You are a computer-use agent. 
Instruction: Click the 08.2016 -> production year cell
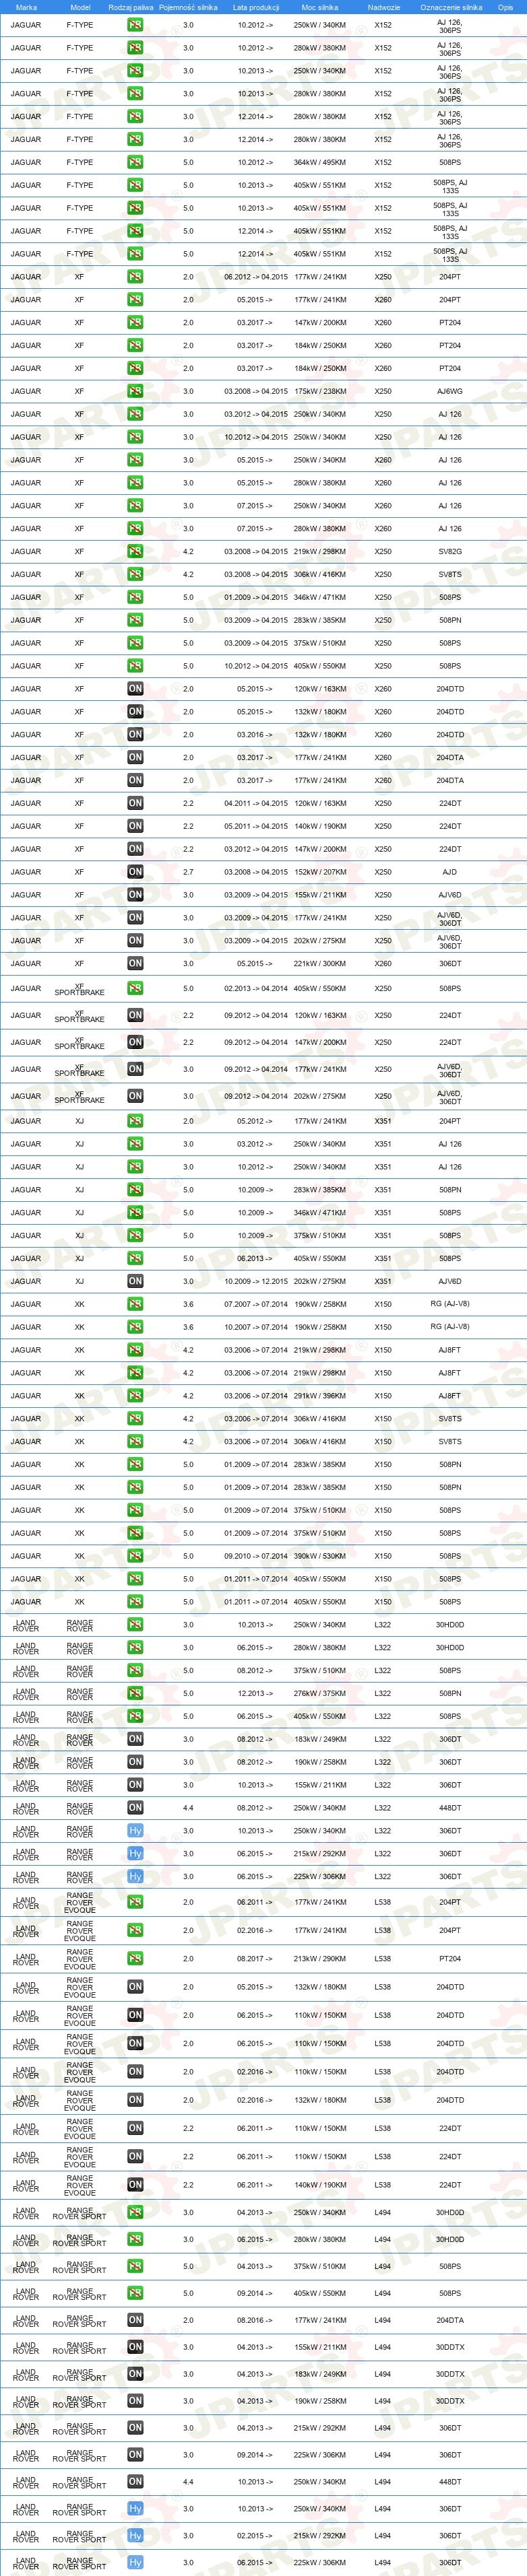click(x=256, y=2320)
